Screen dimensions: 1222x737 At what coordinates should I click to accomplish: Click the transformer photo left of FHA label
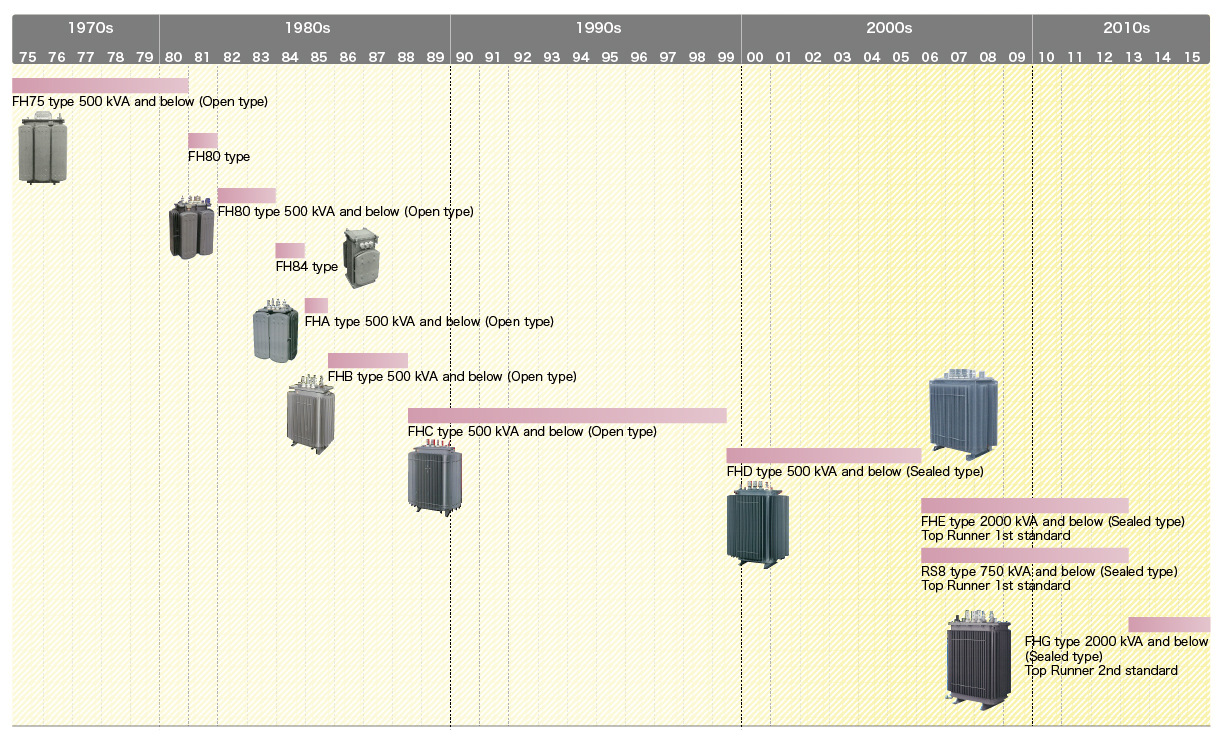click(x=275, y=331)
